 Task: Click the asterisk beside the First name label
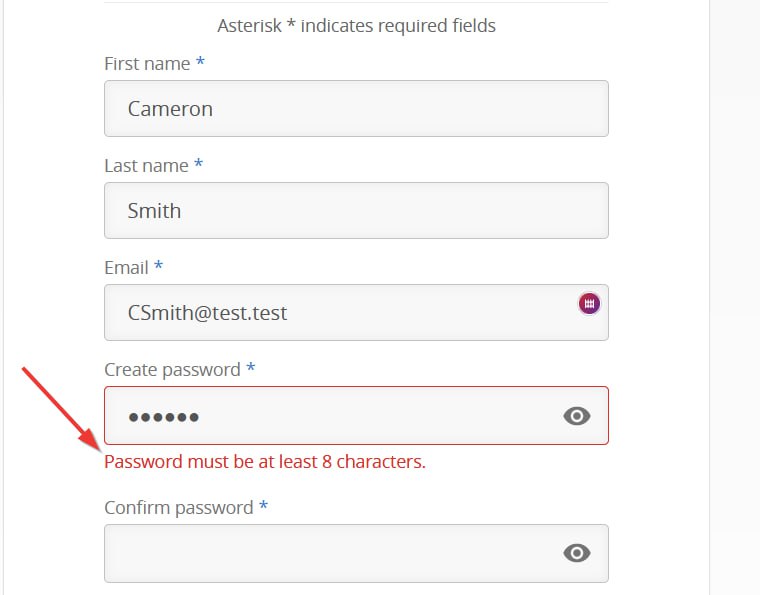200,63
